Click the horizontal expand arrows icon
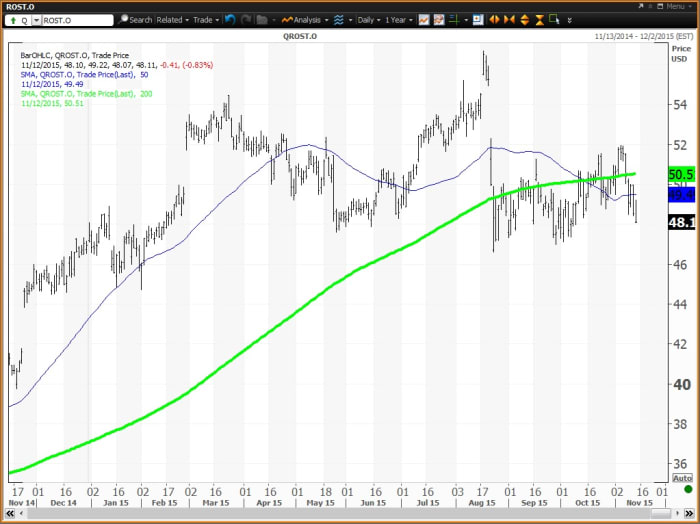Viewport: 700px width, 524px height. coord(494,20)
